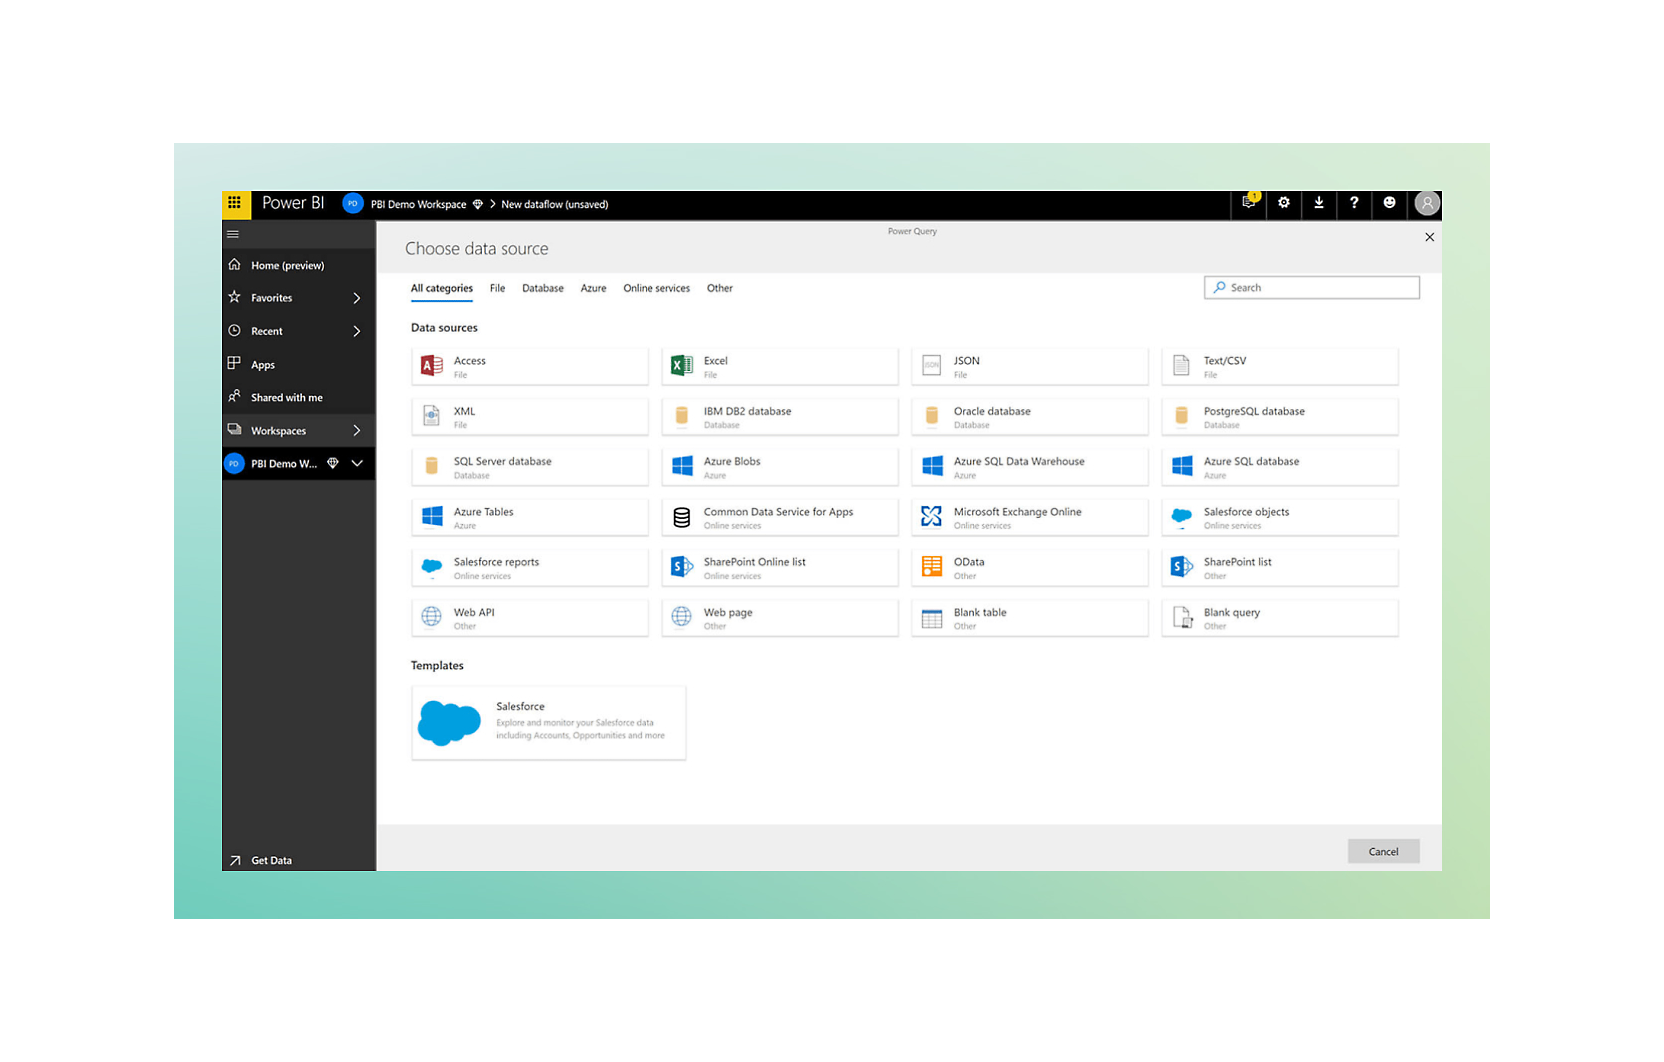Select Microsoft Exchange Online source
This screenshot has width=1664, height=1062.
coord(1029,518)
